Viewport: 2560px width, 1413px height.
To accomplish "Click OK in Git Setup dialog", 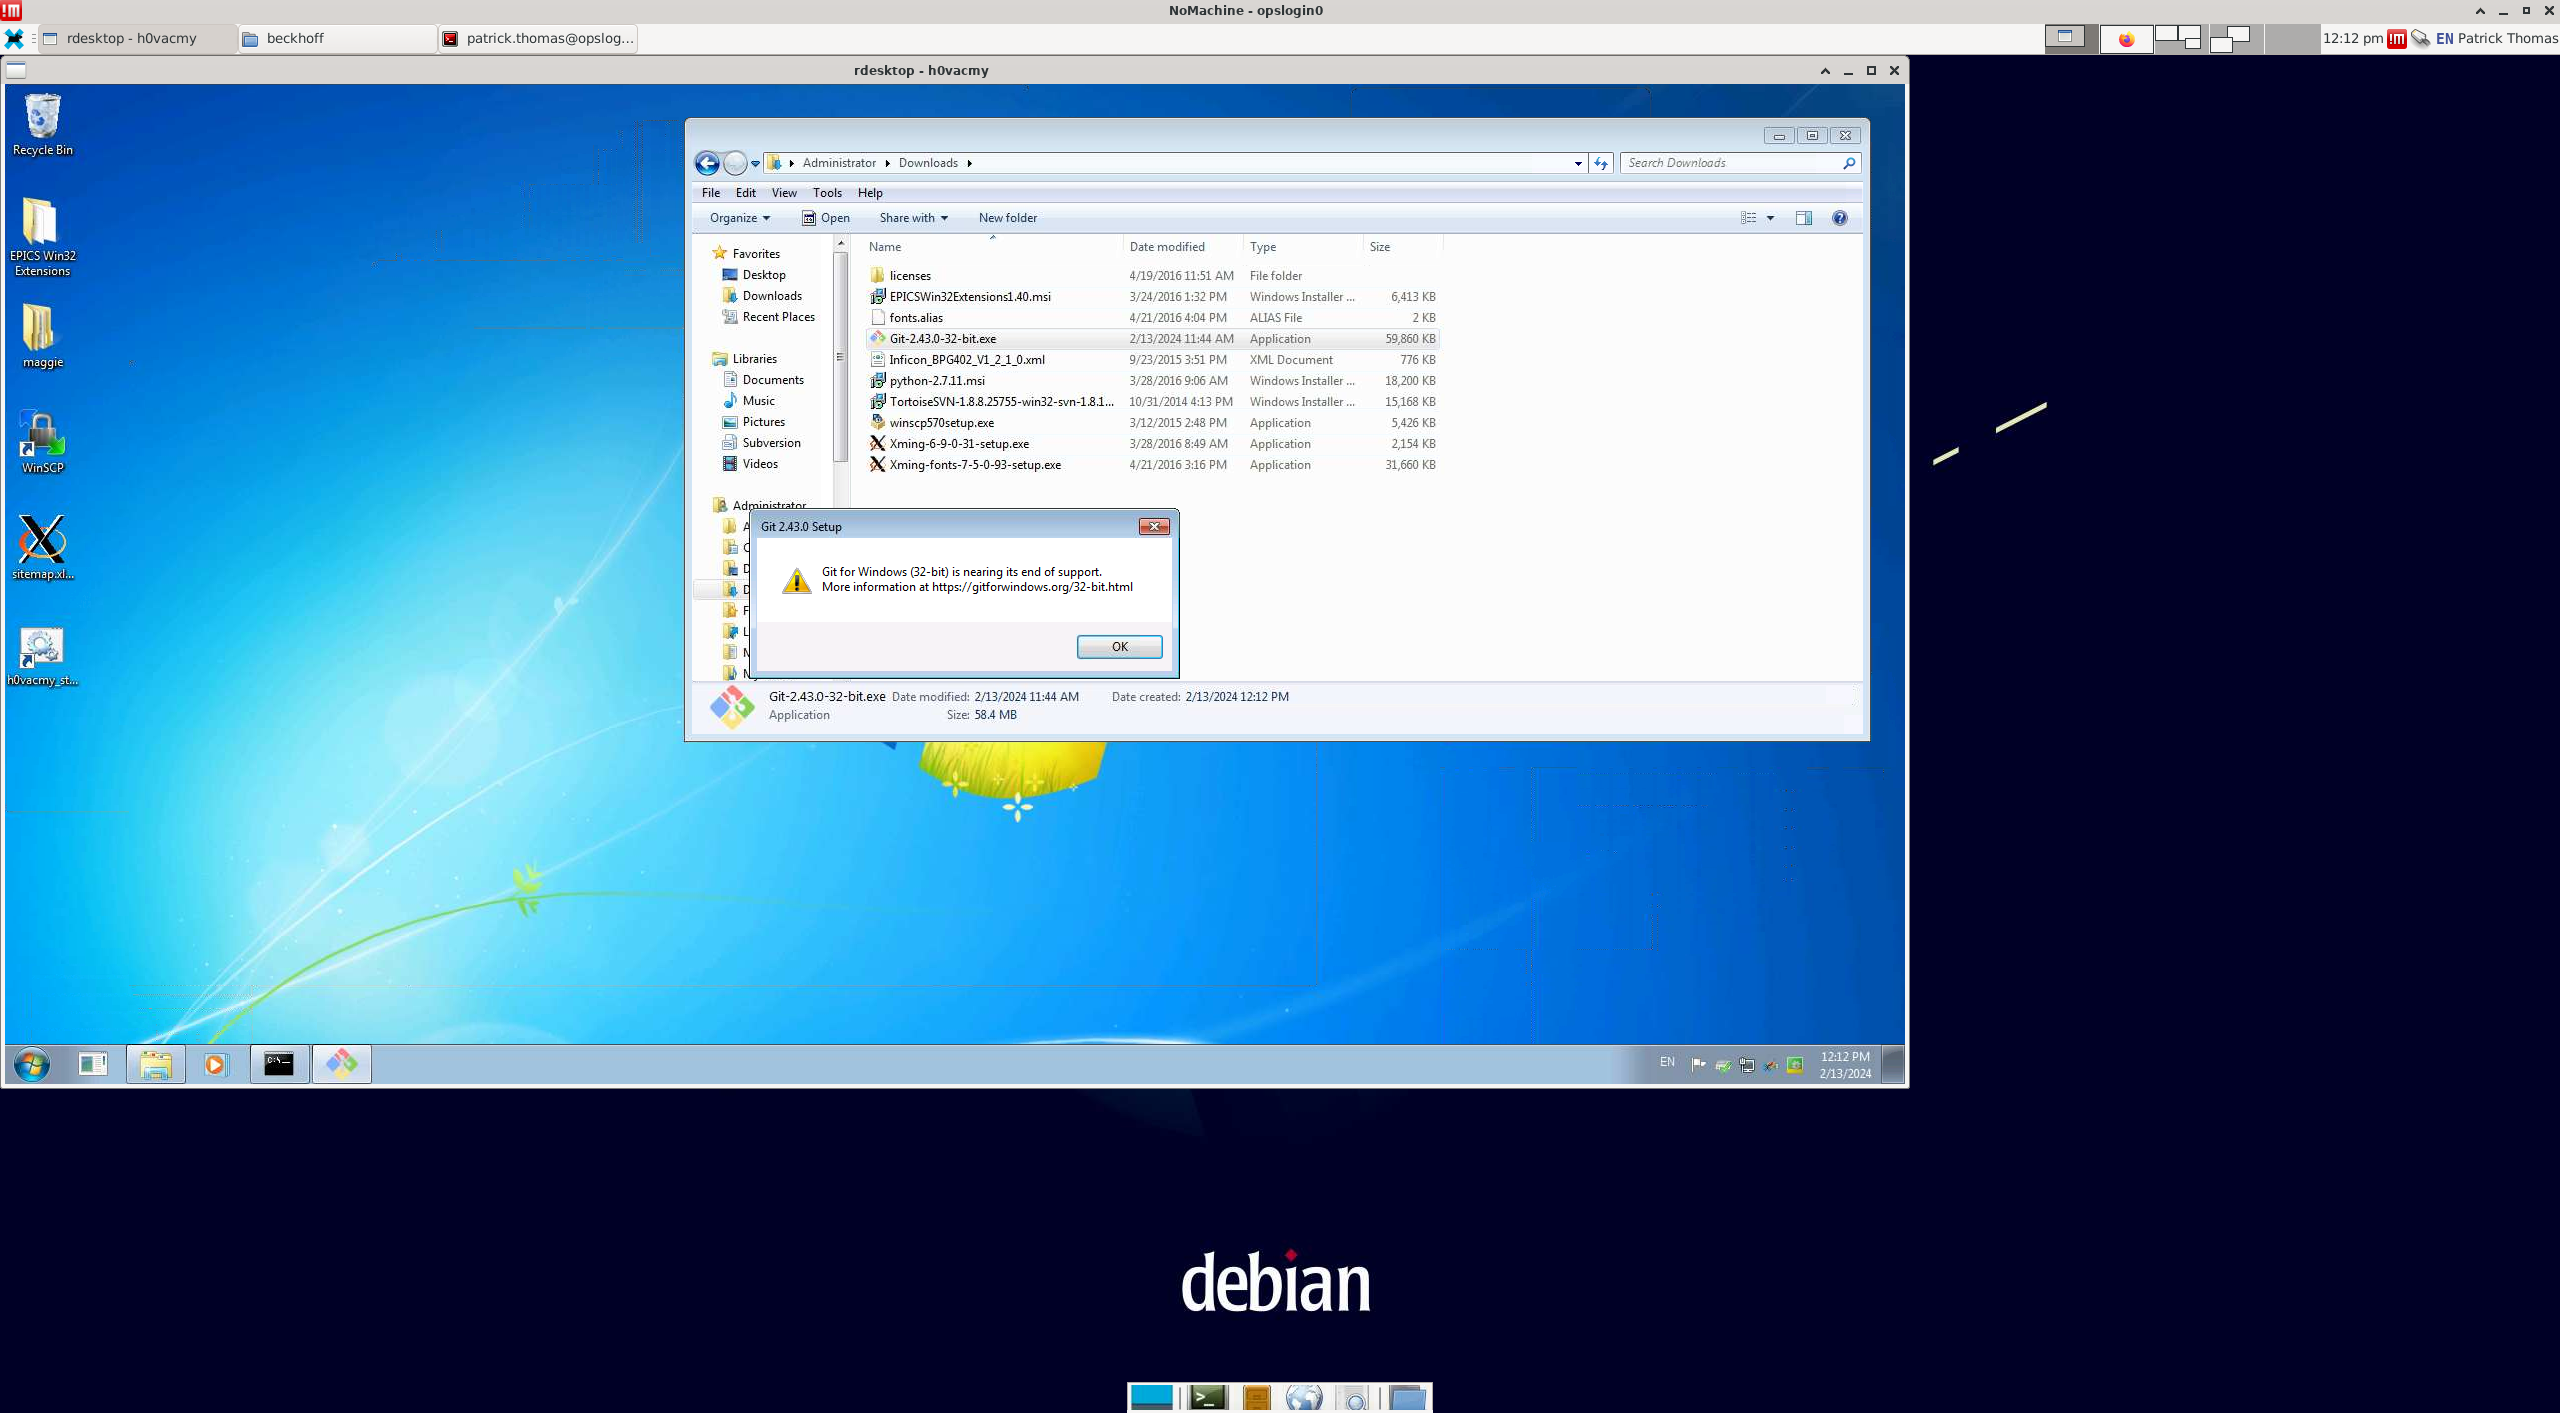I will point(1119,647).
